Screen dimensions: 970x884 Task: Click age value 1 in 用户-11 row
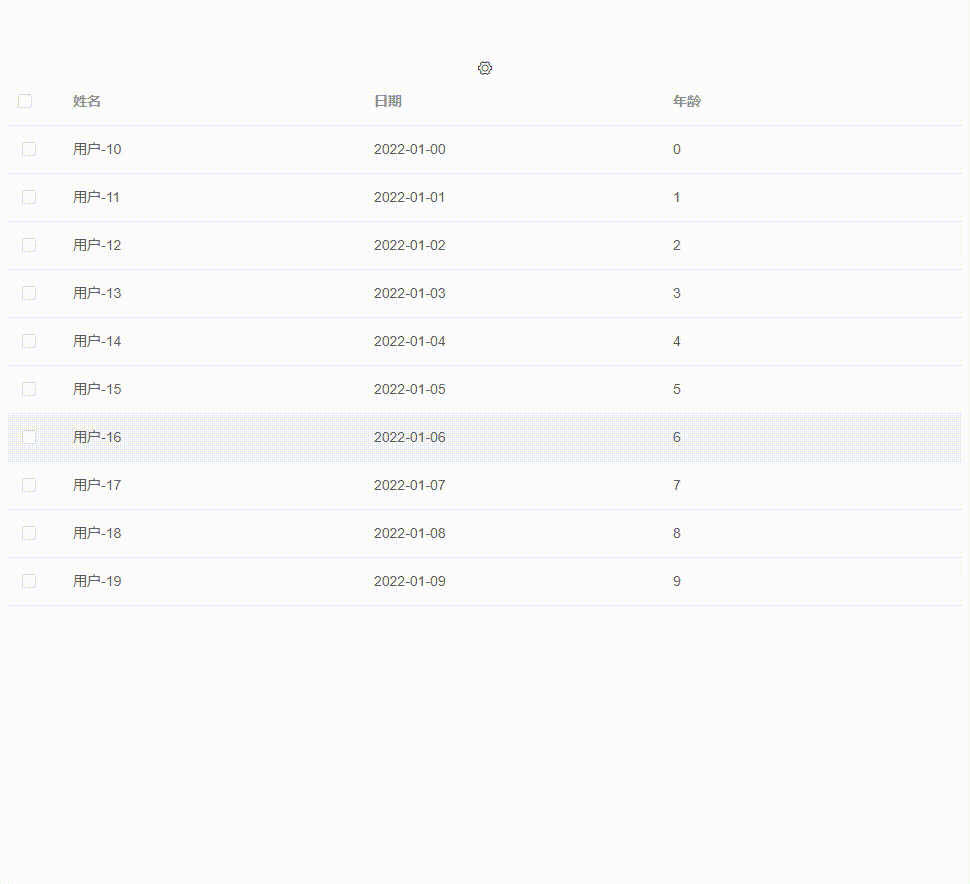click(x=677, y=197)
